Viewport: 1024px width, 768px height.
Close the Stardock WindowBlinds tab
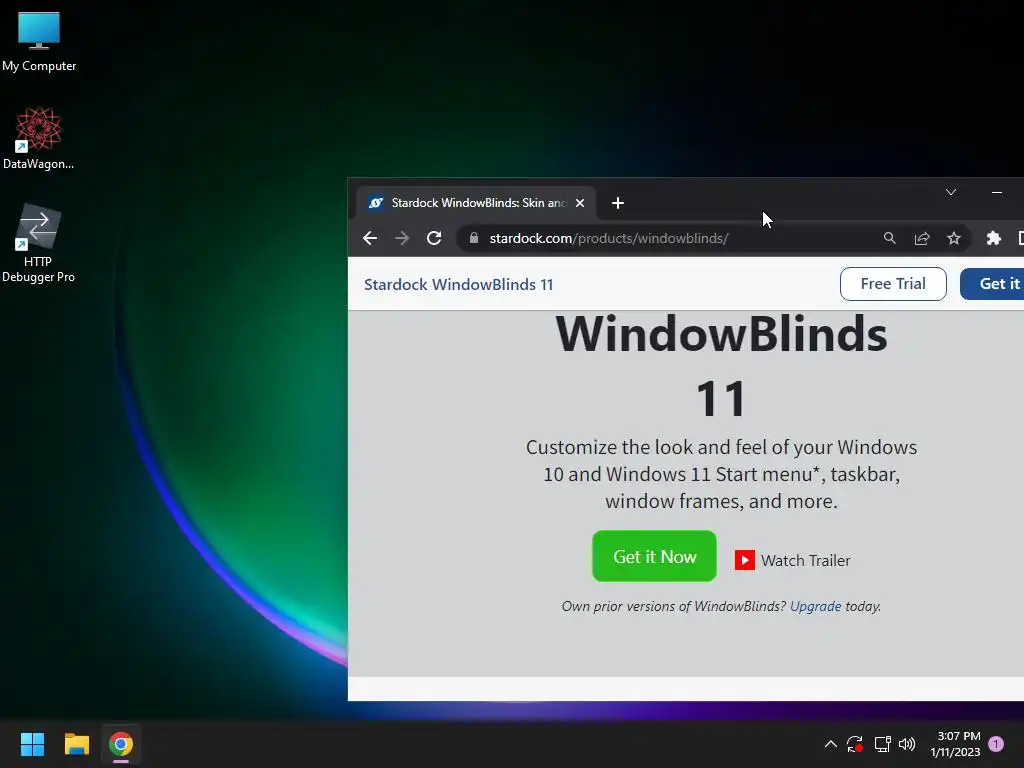click(x=580, y=203)
